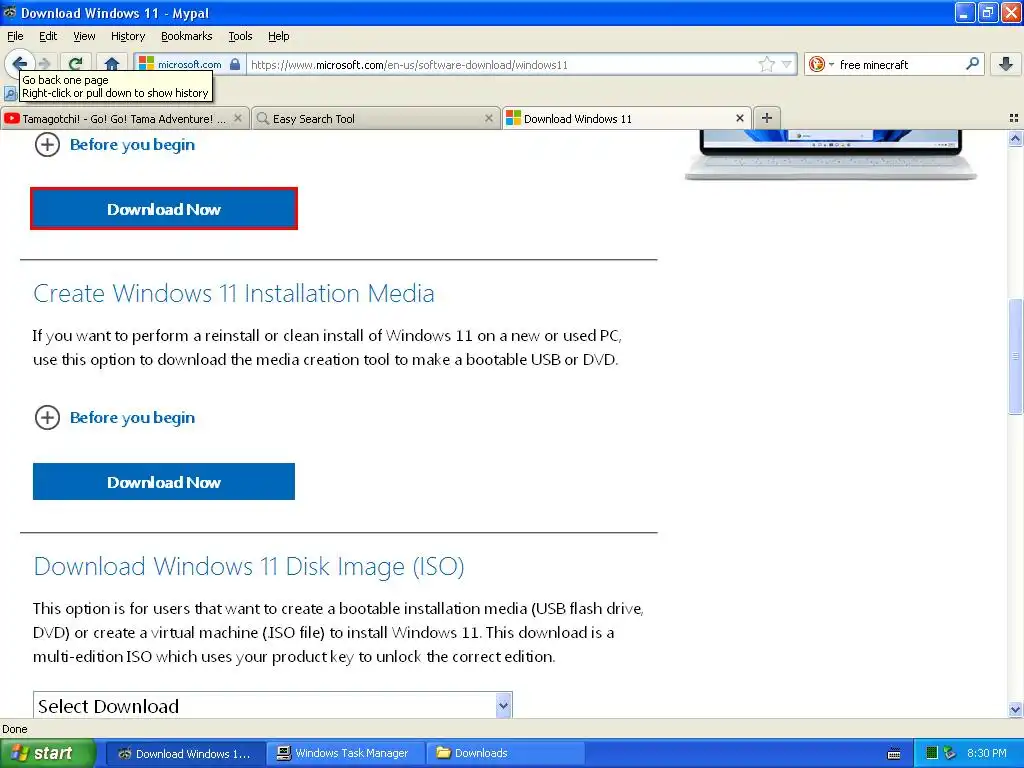Click the red-outlined Download Now button
Image resolution: width=1024 pixels, height=768 pixels.
(164, 209)
